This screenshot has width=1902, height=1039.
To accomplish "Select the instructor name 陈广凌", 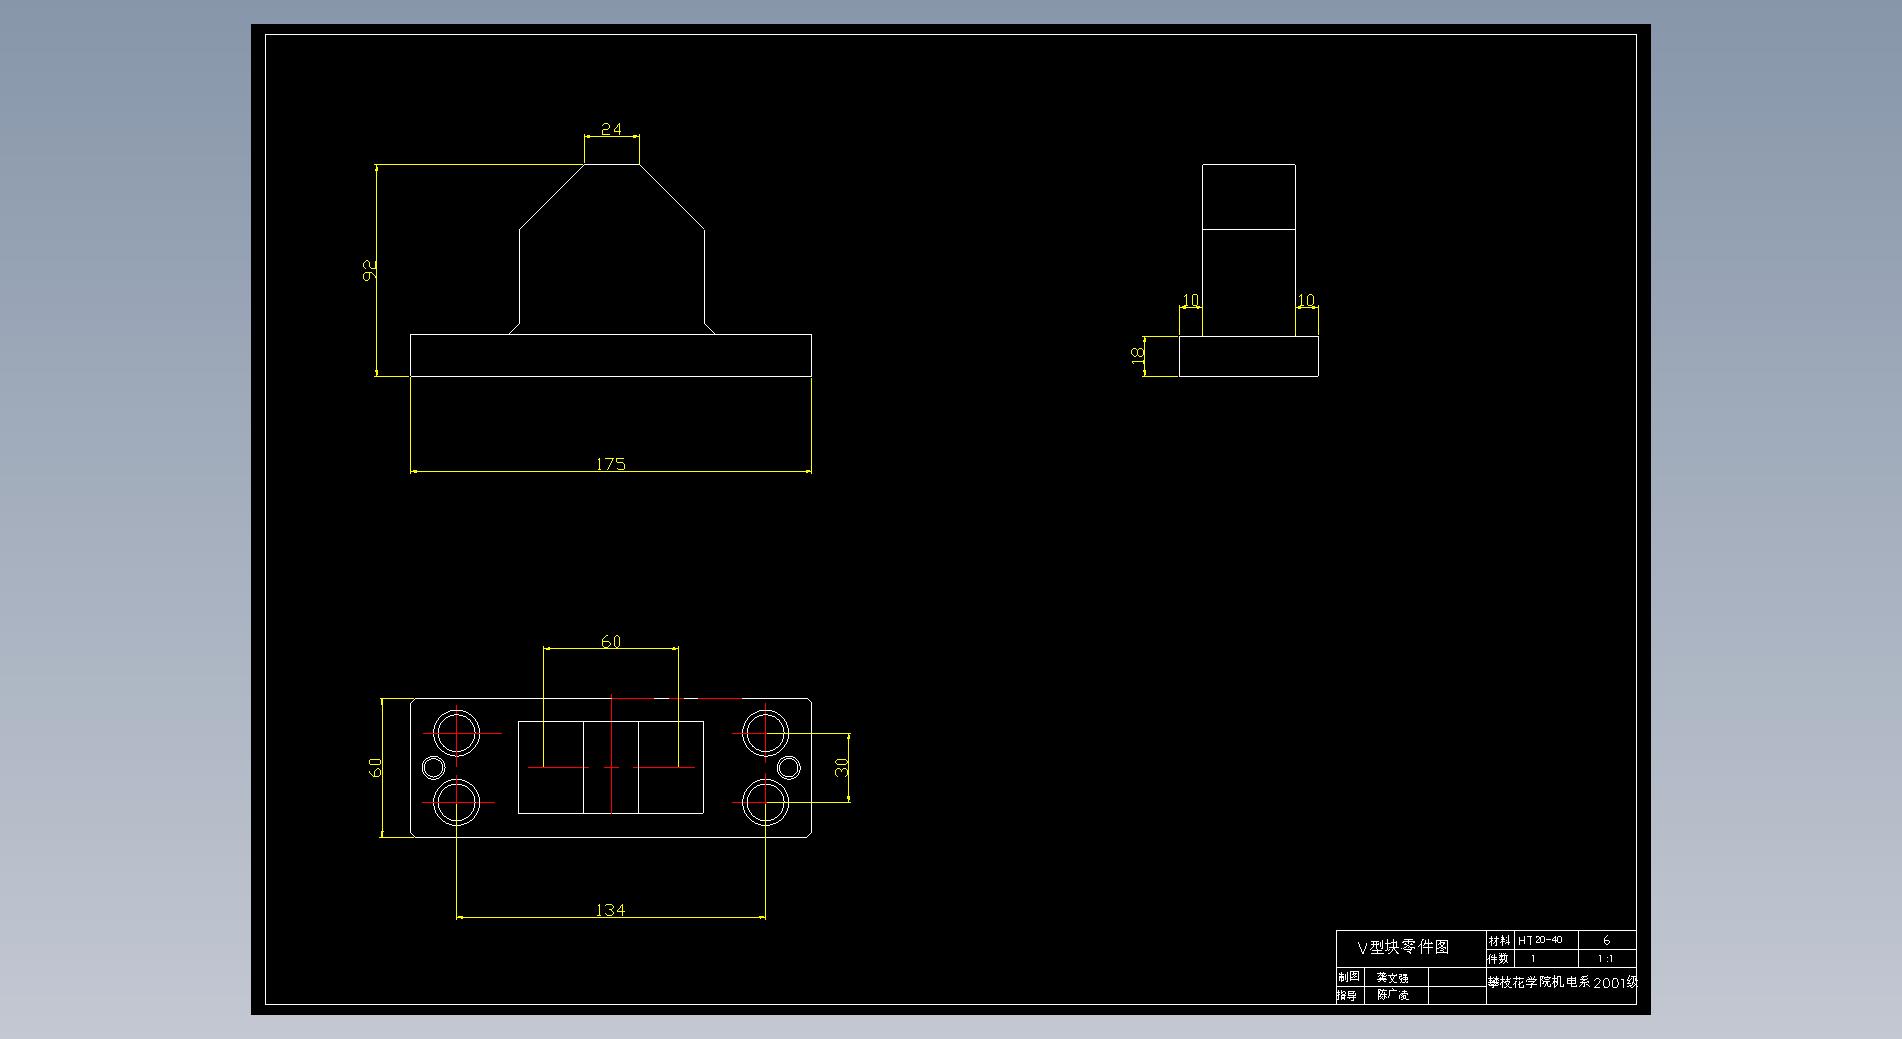I will tap(1393, 995).
